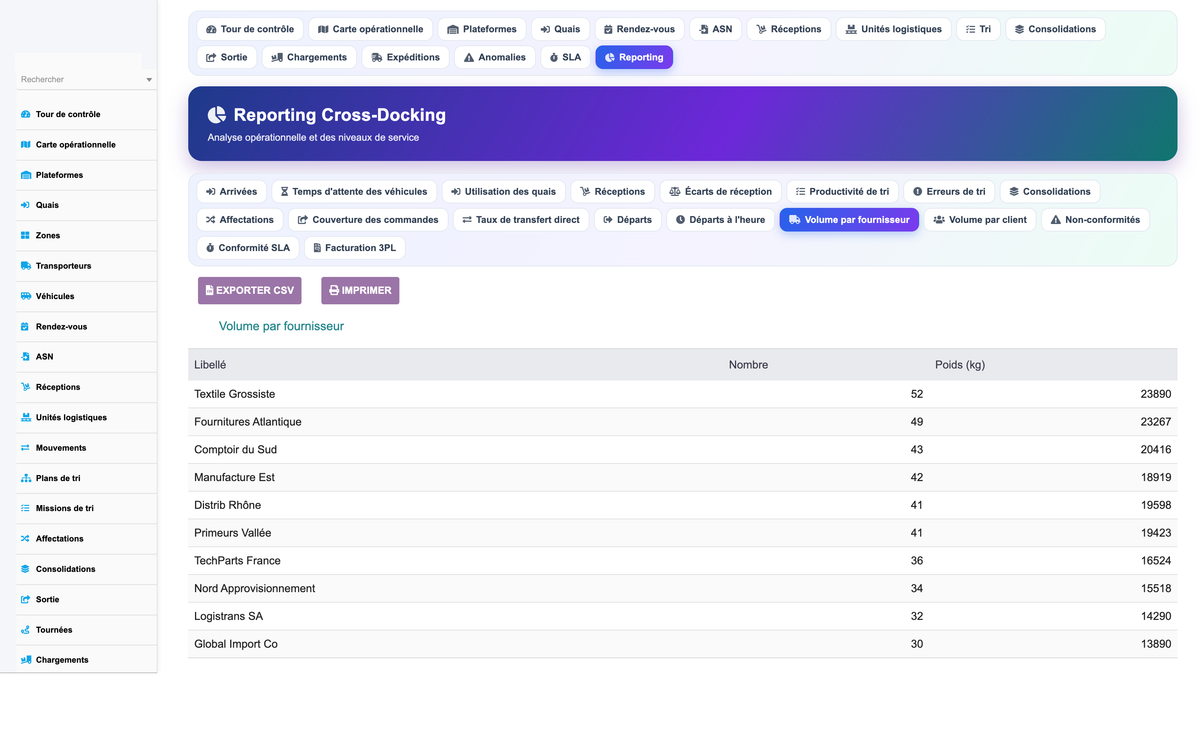Image resolution: width=1200 pixels, height=743 pixels.
Task: Show the Départs report
Action: pyautogui.click(x=628, y=219)
